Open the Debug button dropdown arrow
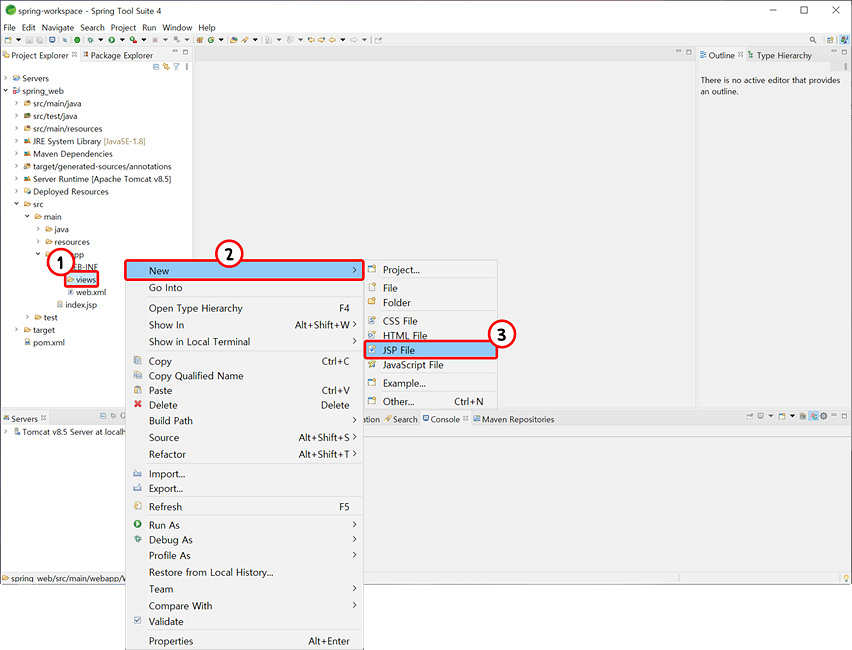The width and height of the screenshot is (852, 650). (x=101, y=40)
